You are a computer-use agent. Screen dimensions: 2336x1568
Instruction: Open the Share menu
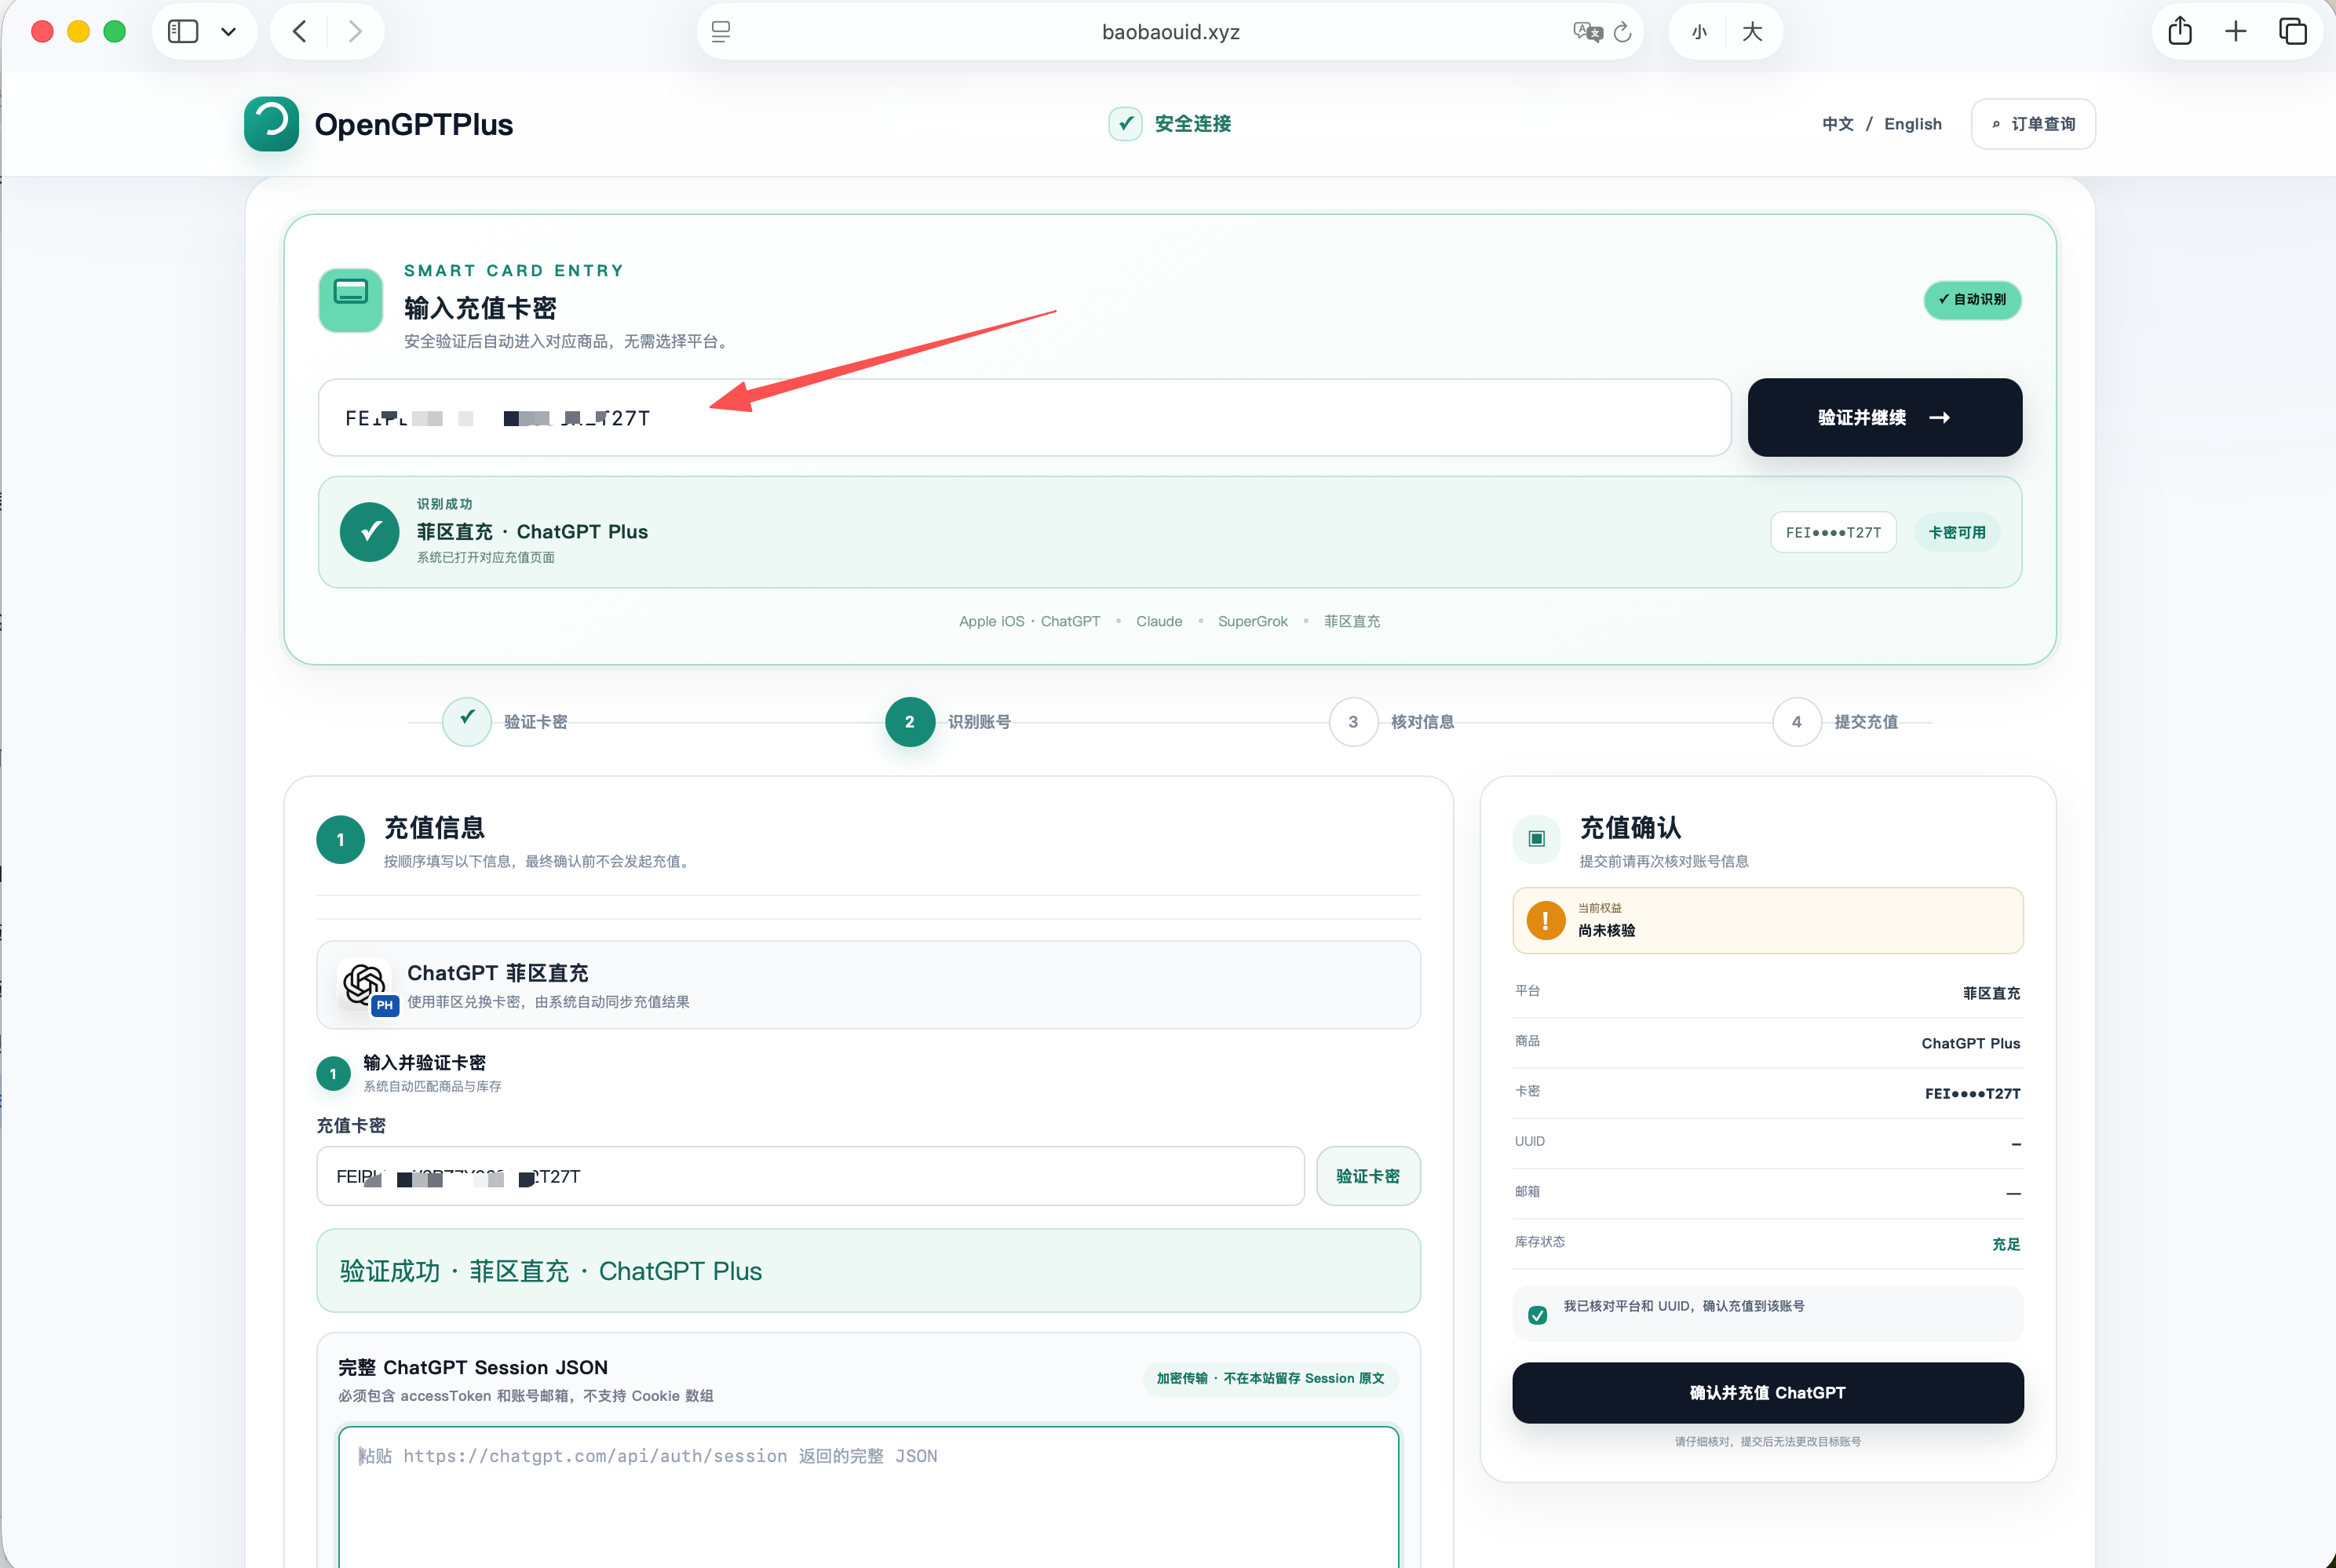[x=2180, y=31]
